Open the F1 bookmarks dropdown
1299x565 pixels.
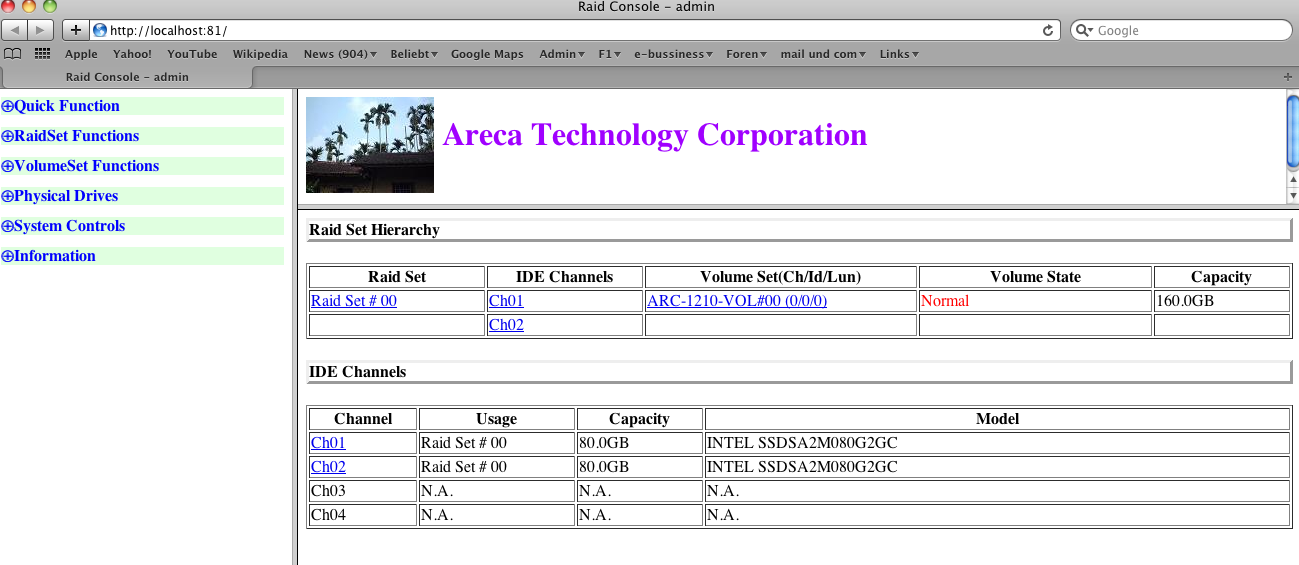tap(610, 54)
